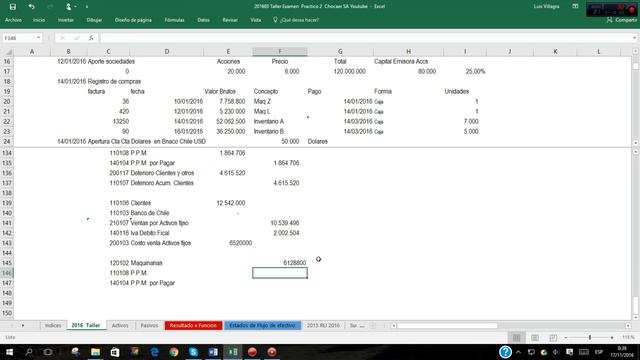Click the cancel X icon in formula bar
The height and width of the screenshot is (360, 640).
[x=62, y=38]
